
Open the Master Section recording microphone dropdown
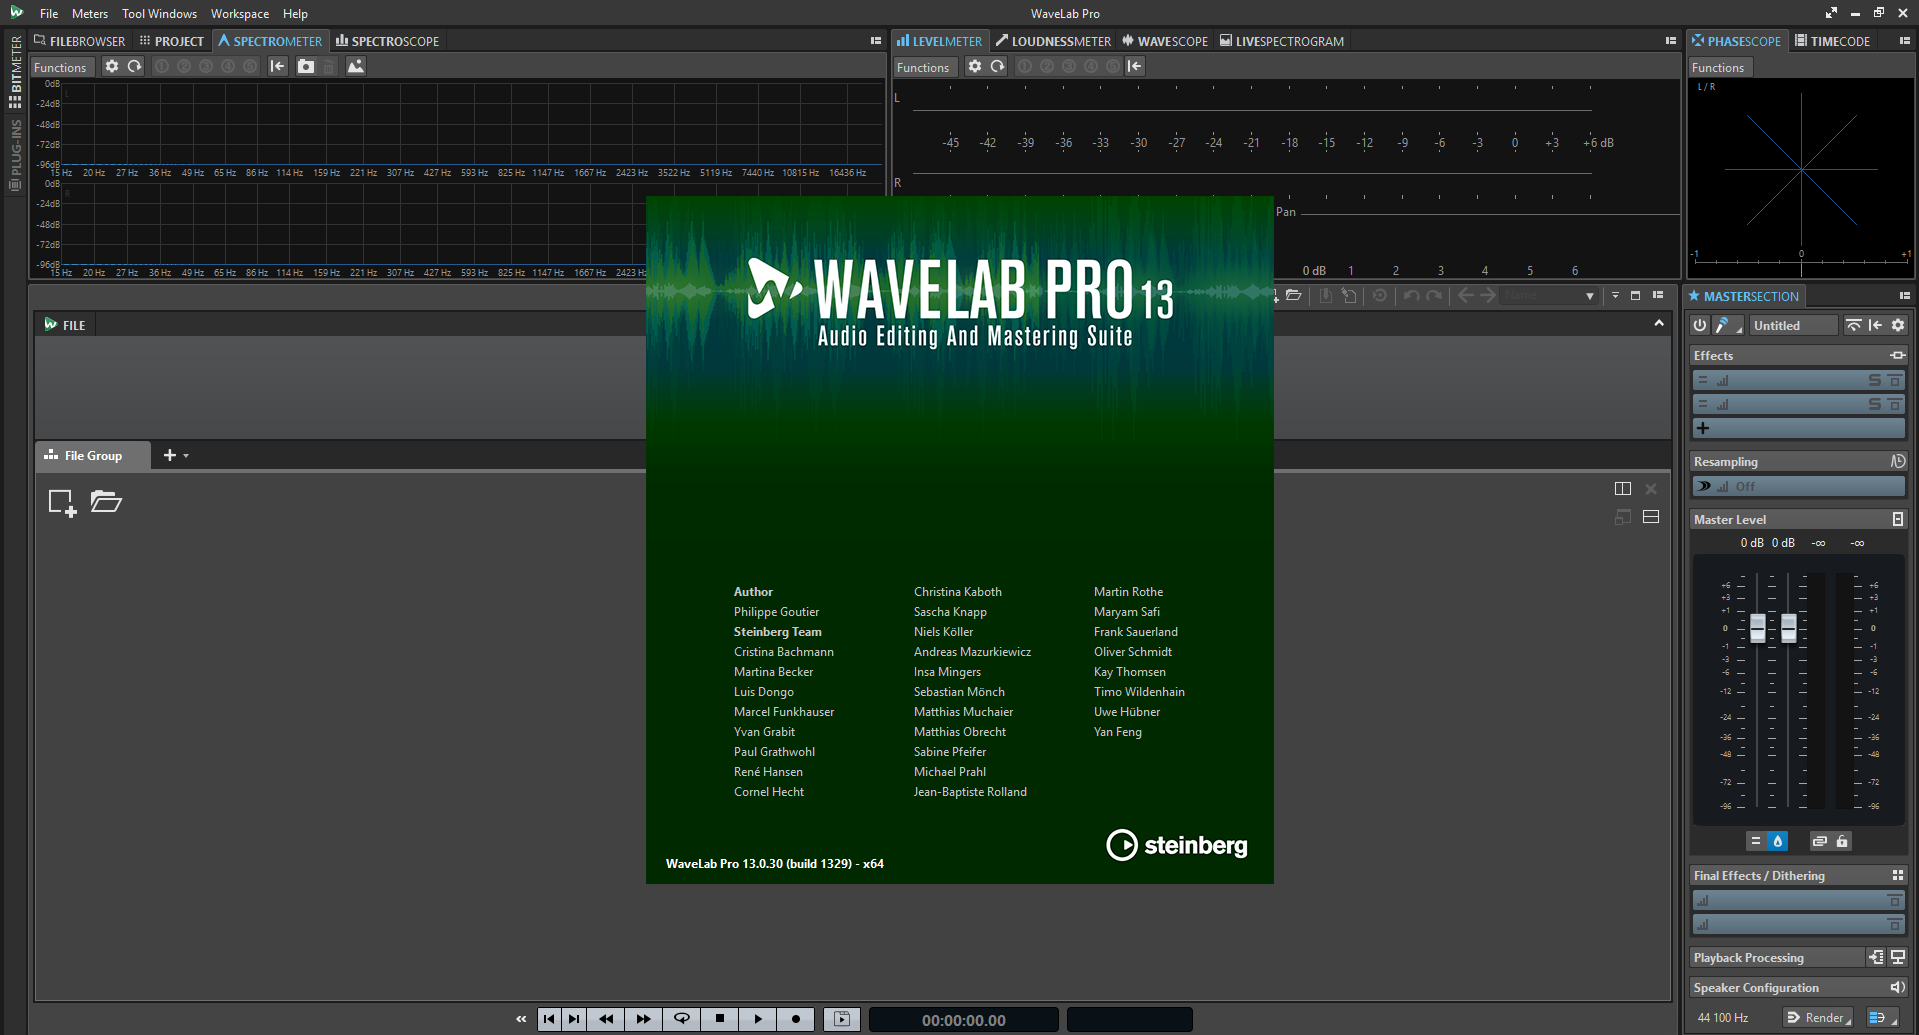tap(1728, 325)
